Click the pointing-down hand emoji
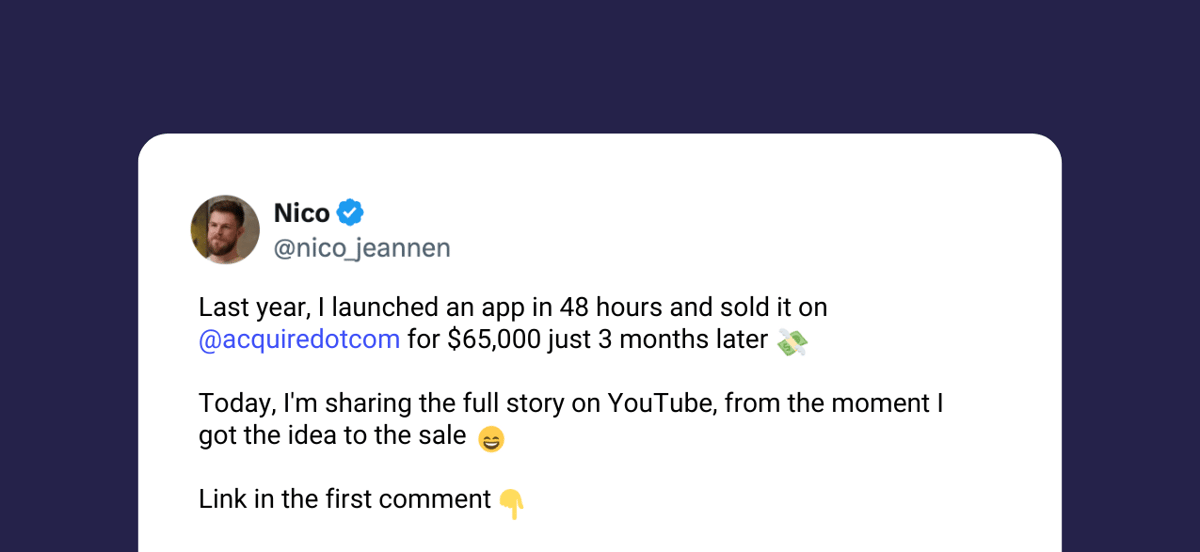This screenshot has height=552, width=1200. tap(511, 502)
